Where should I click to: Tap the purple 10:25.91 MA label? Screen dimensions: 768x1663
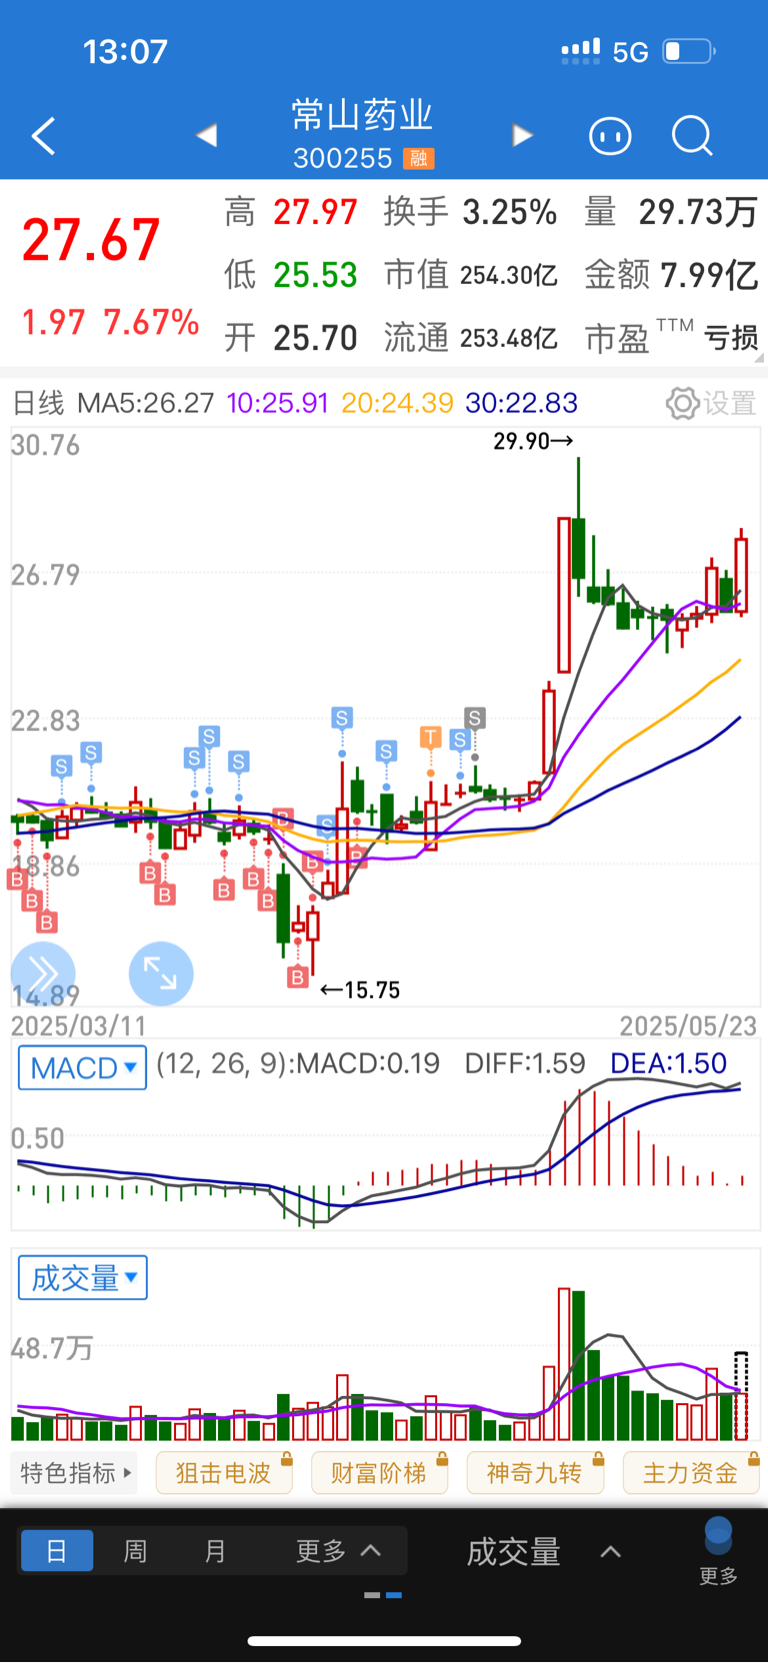pyautogui.click(x=278, y=403)
